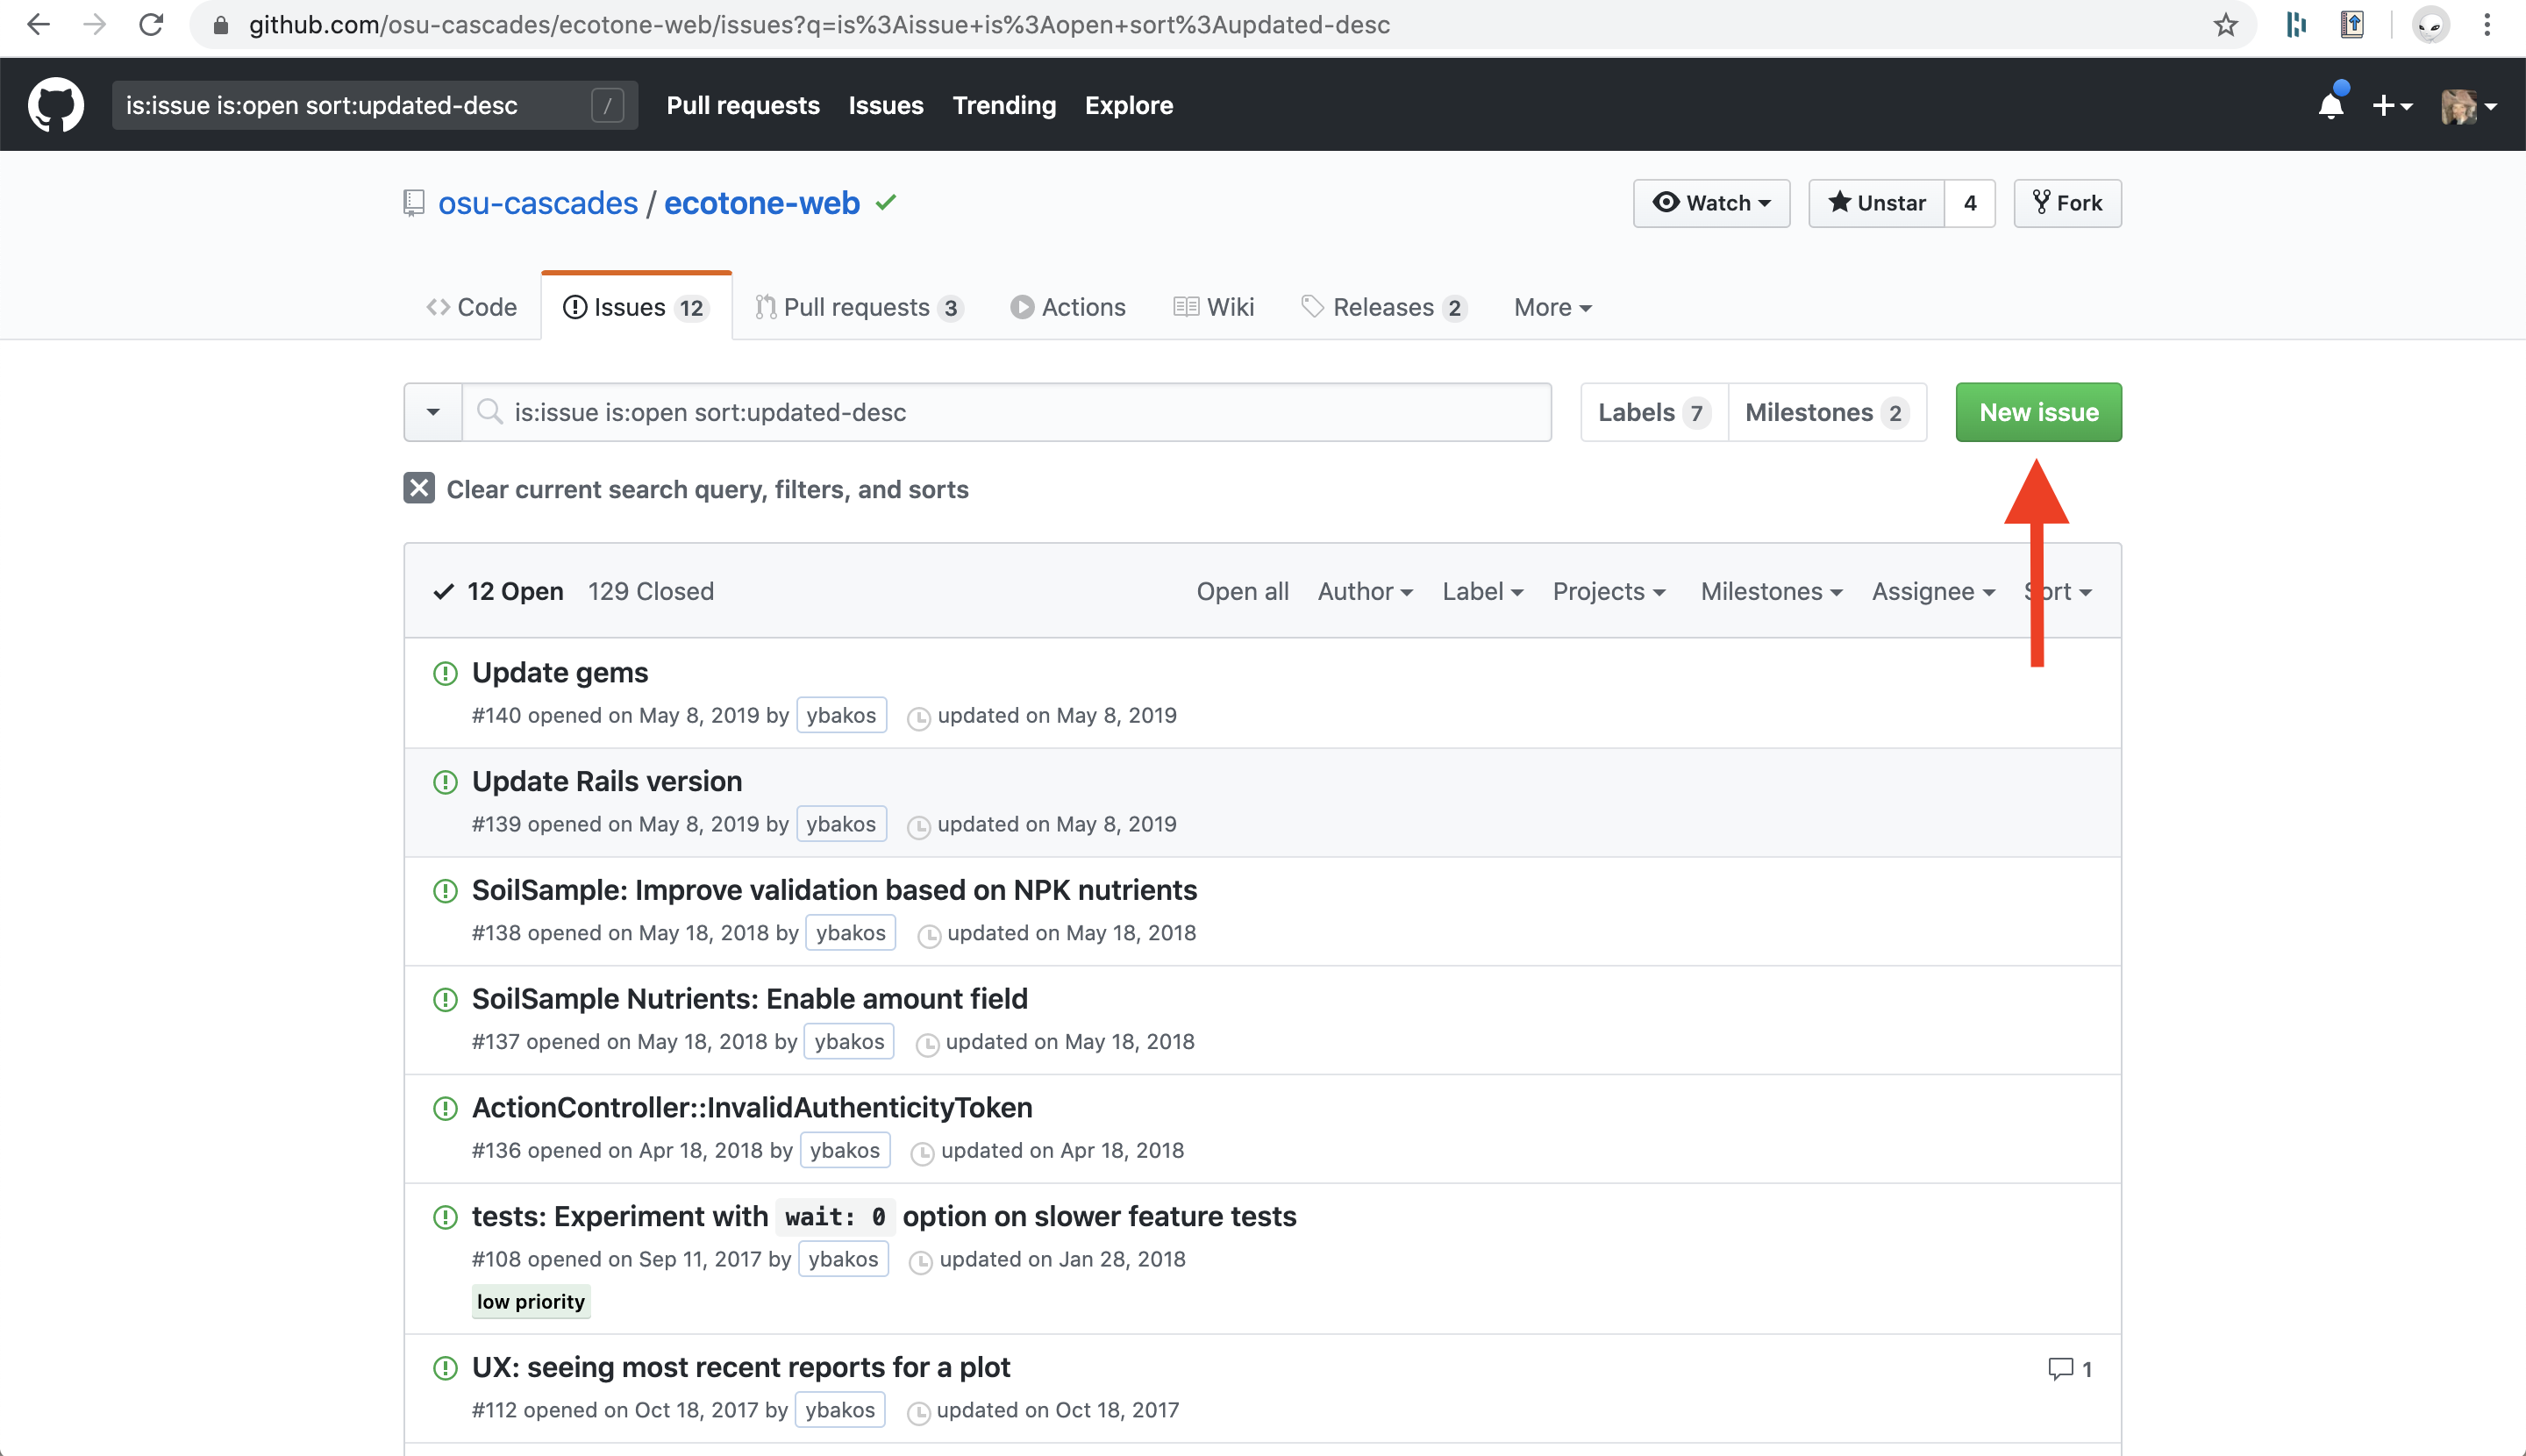This screenshot has width=2526, height=1456.
Task: Show the 129 Closed issues
Action: click(x=651, y=591)
